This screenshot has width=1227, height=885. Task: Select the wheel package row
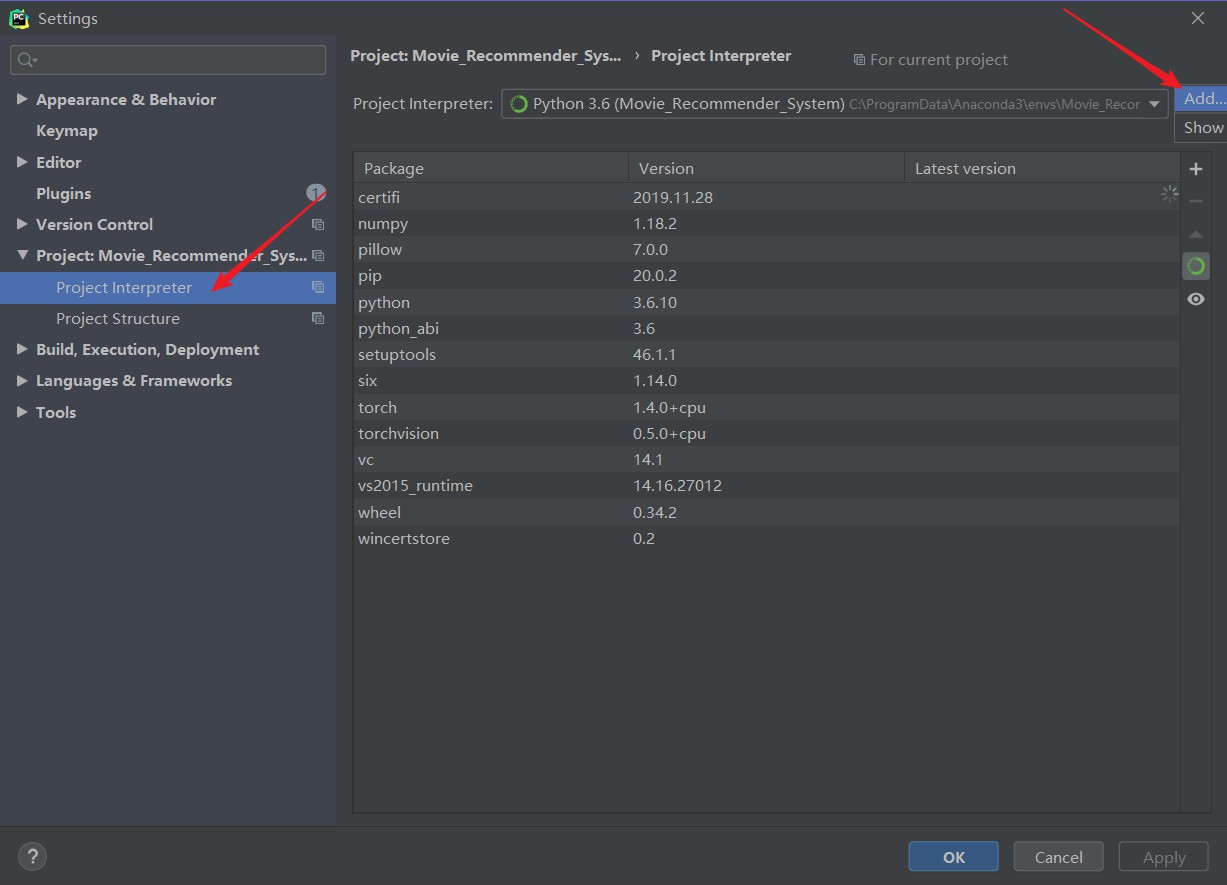(767, 512)
